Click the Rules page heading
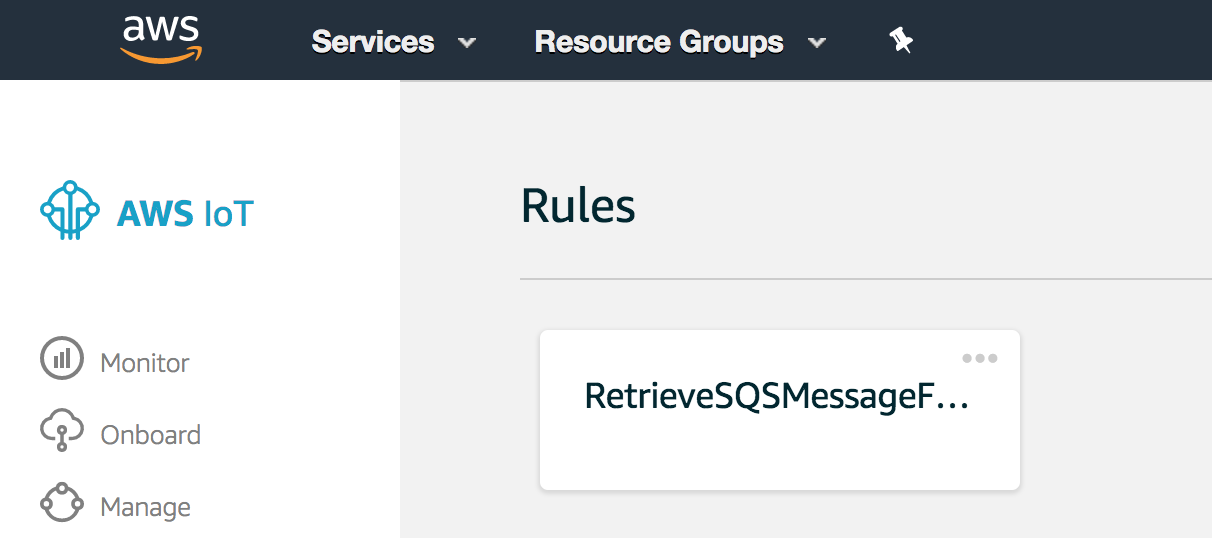The image size is (1212, 538). (x=578, y=206)
